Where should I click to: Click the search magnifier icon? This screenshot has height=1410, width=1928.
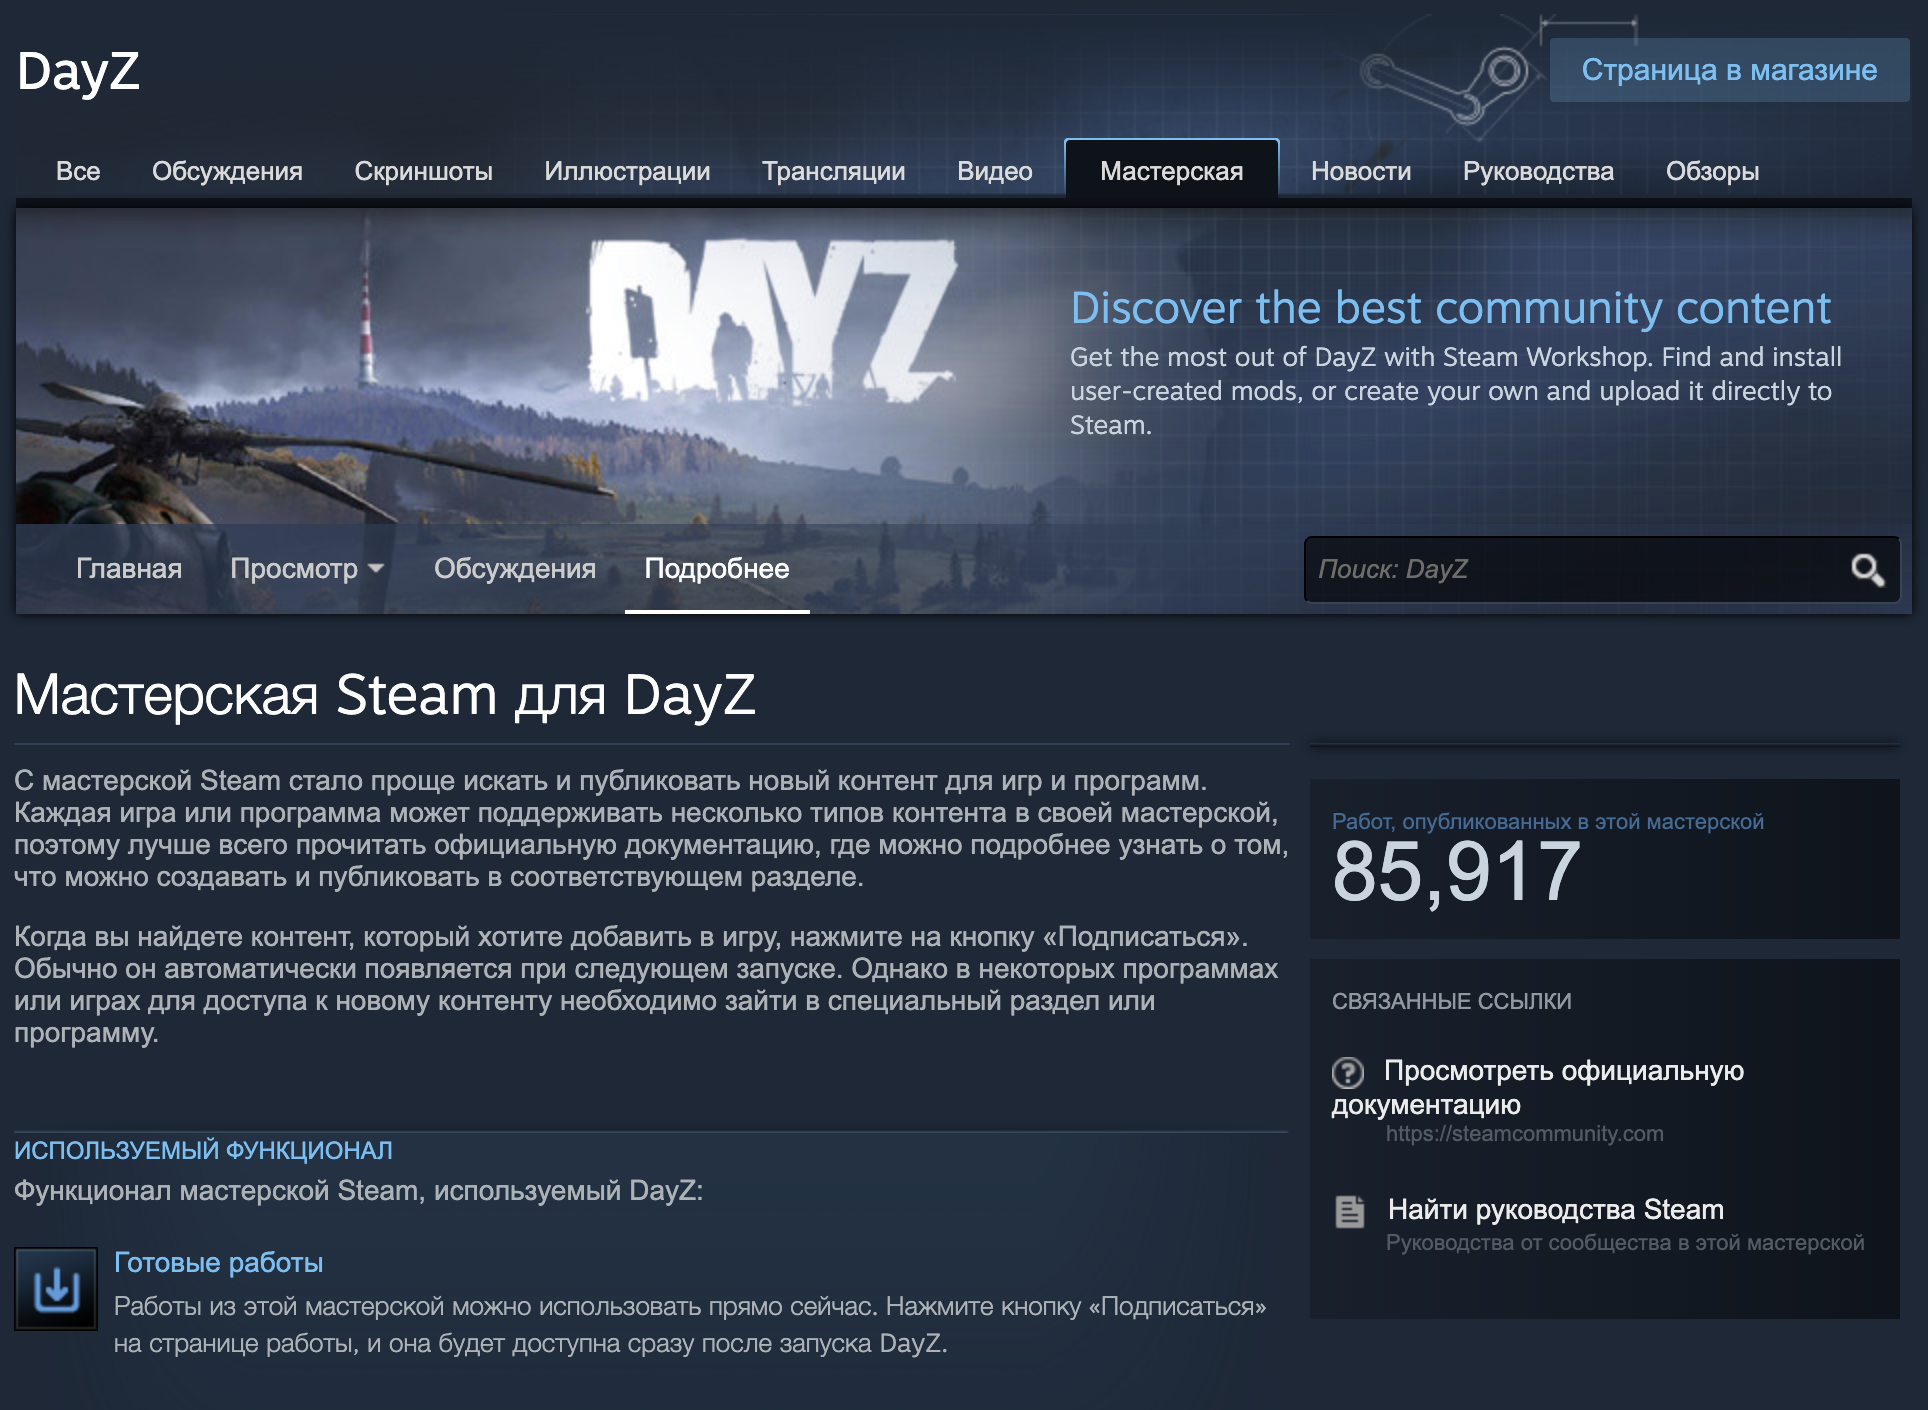tap(1866, 570)
